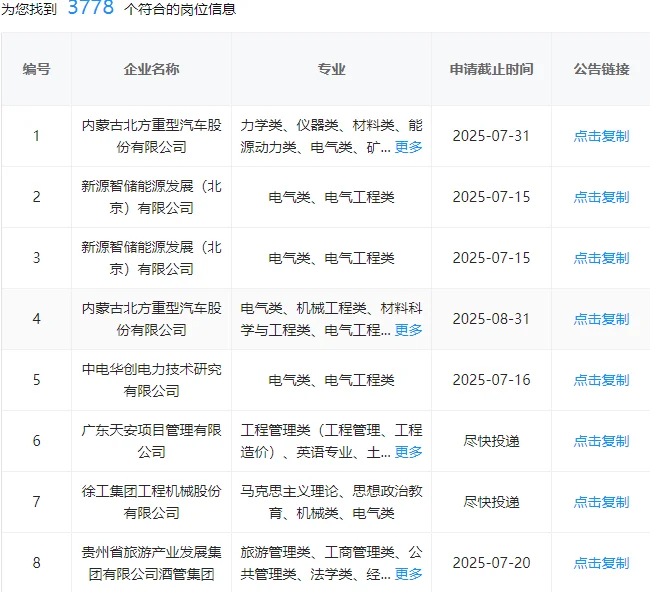This screenshot has height=592, width=650.
Task: Click deadline 2025-07-15 in row 2
Action: (x=491, y=197)
